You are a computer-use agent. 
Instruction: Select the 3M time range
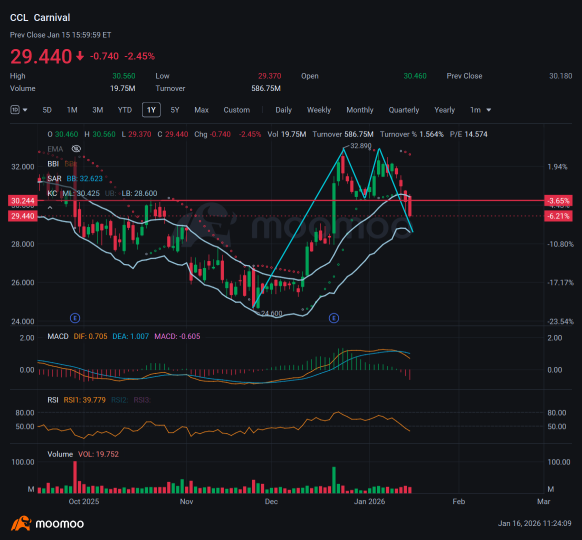(x=98, y=110)
